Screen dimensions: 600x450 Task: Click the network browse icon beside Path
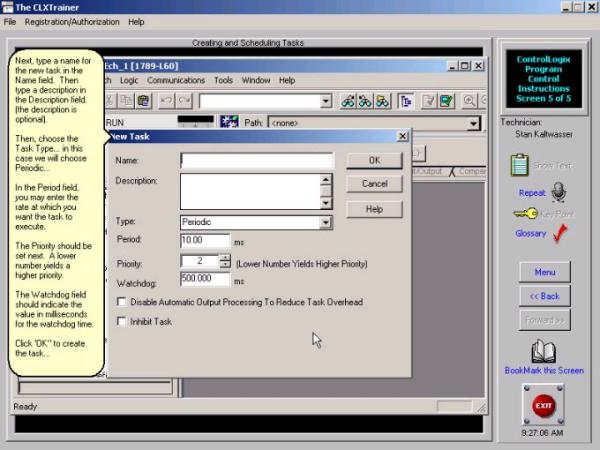click(x=229, y=122)
